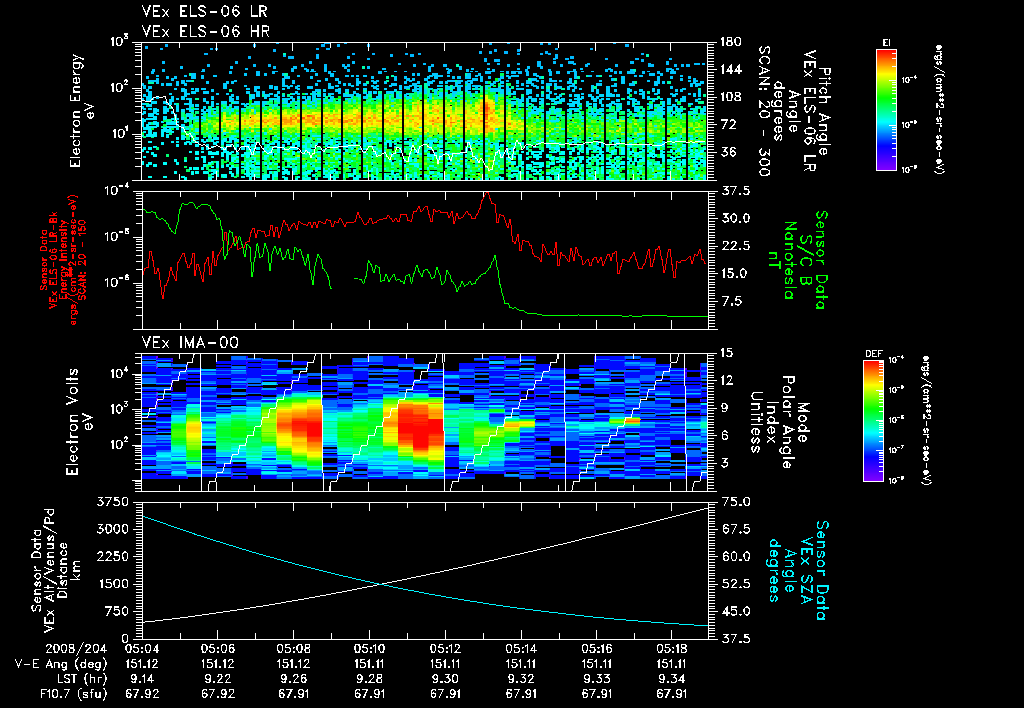Click the 05:04 time tick label

(142, 649)
